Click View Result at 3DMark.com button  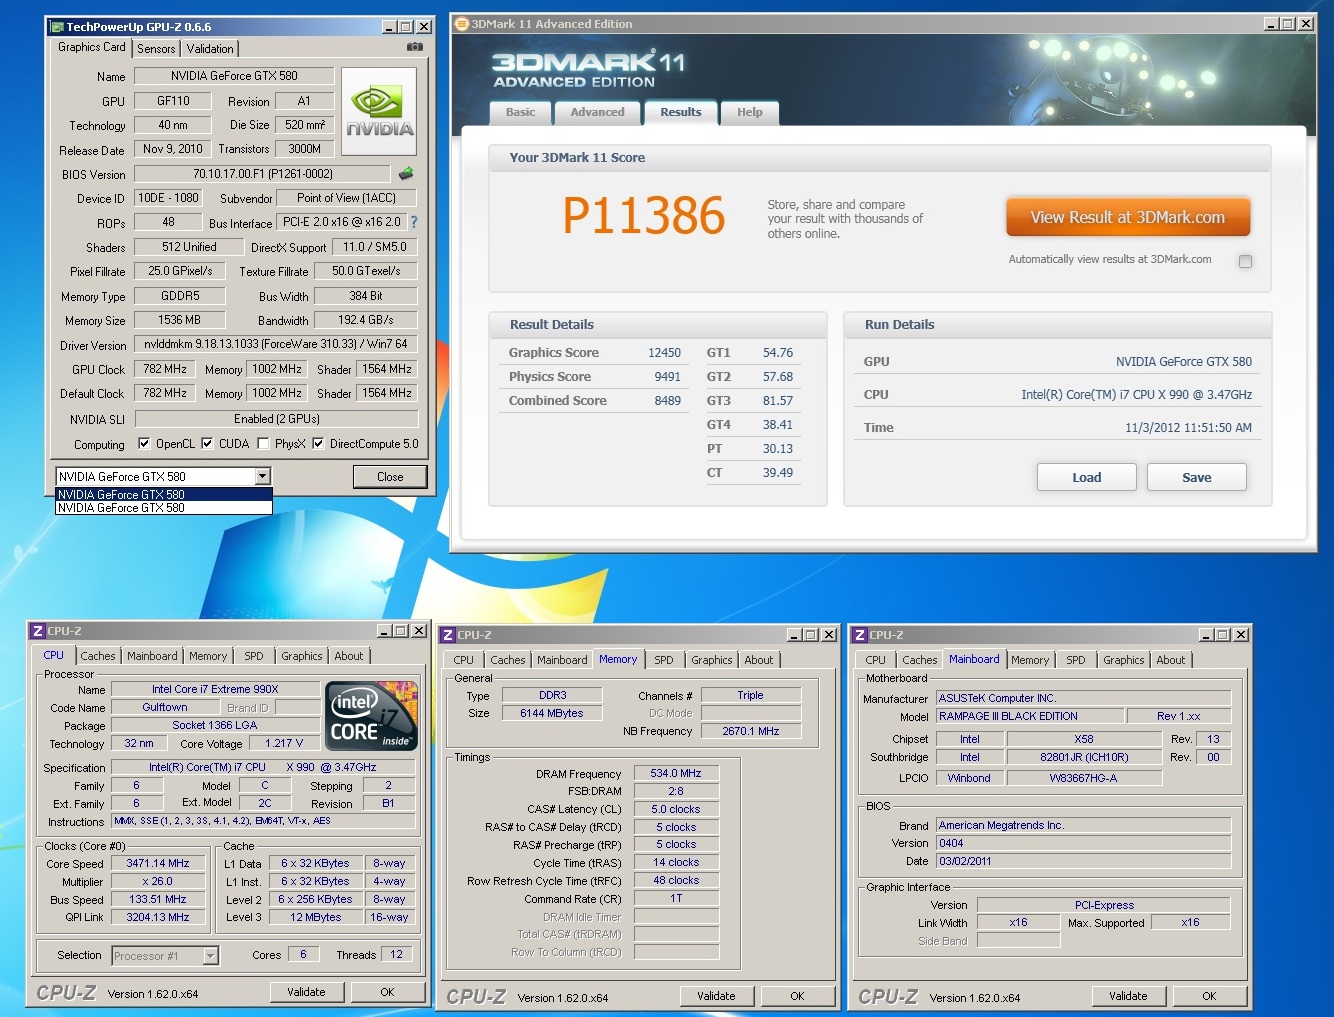click(x=1128, y=217)
